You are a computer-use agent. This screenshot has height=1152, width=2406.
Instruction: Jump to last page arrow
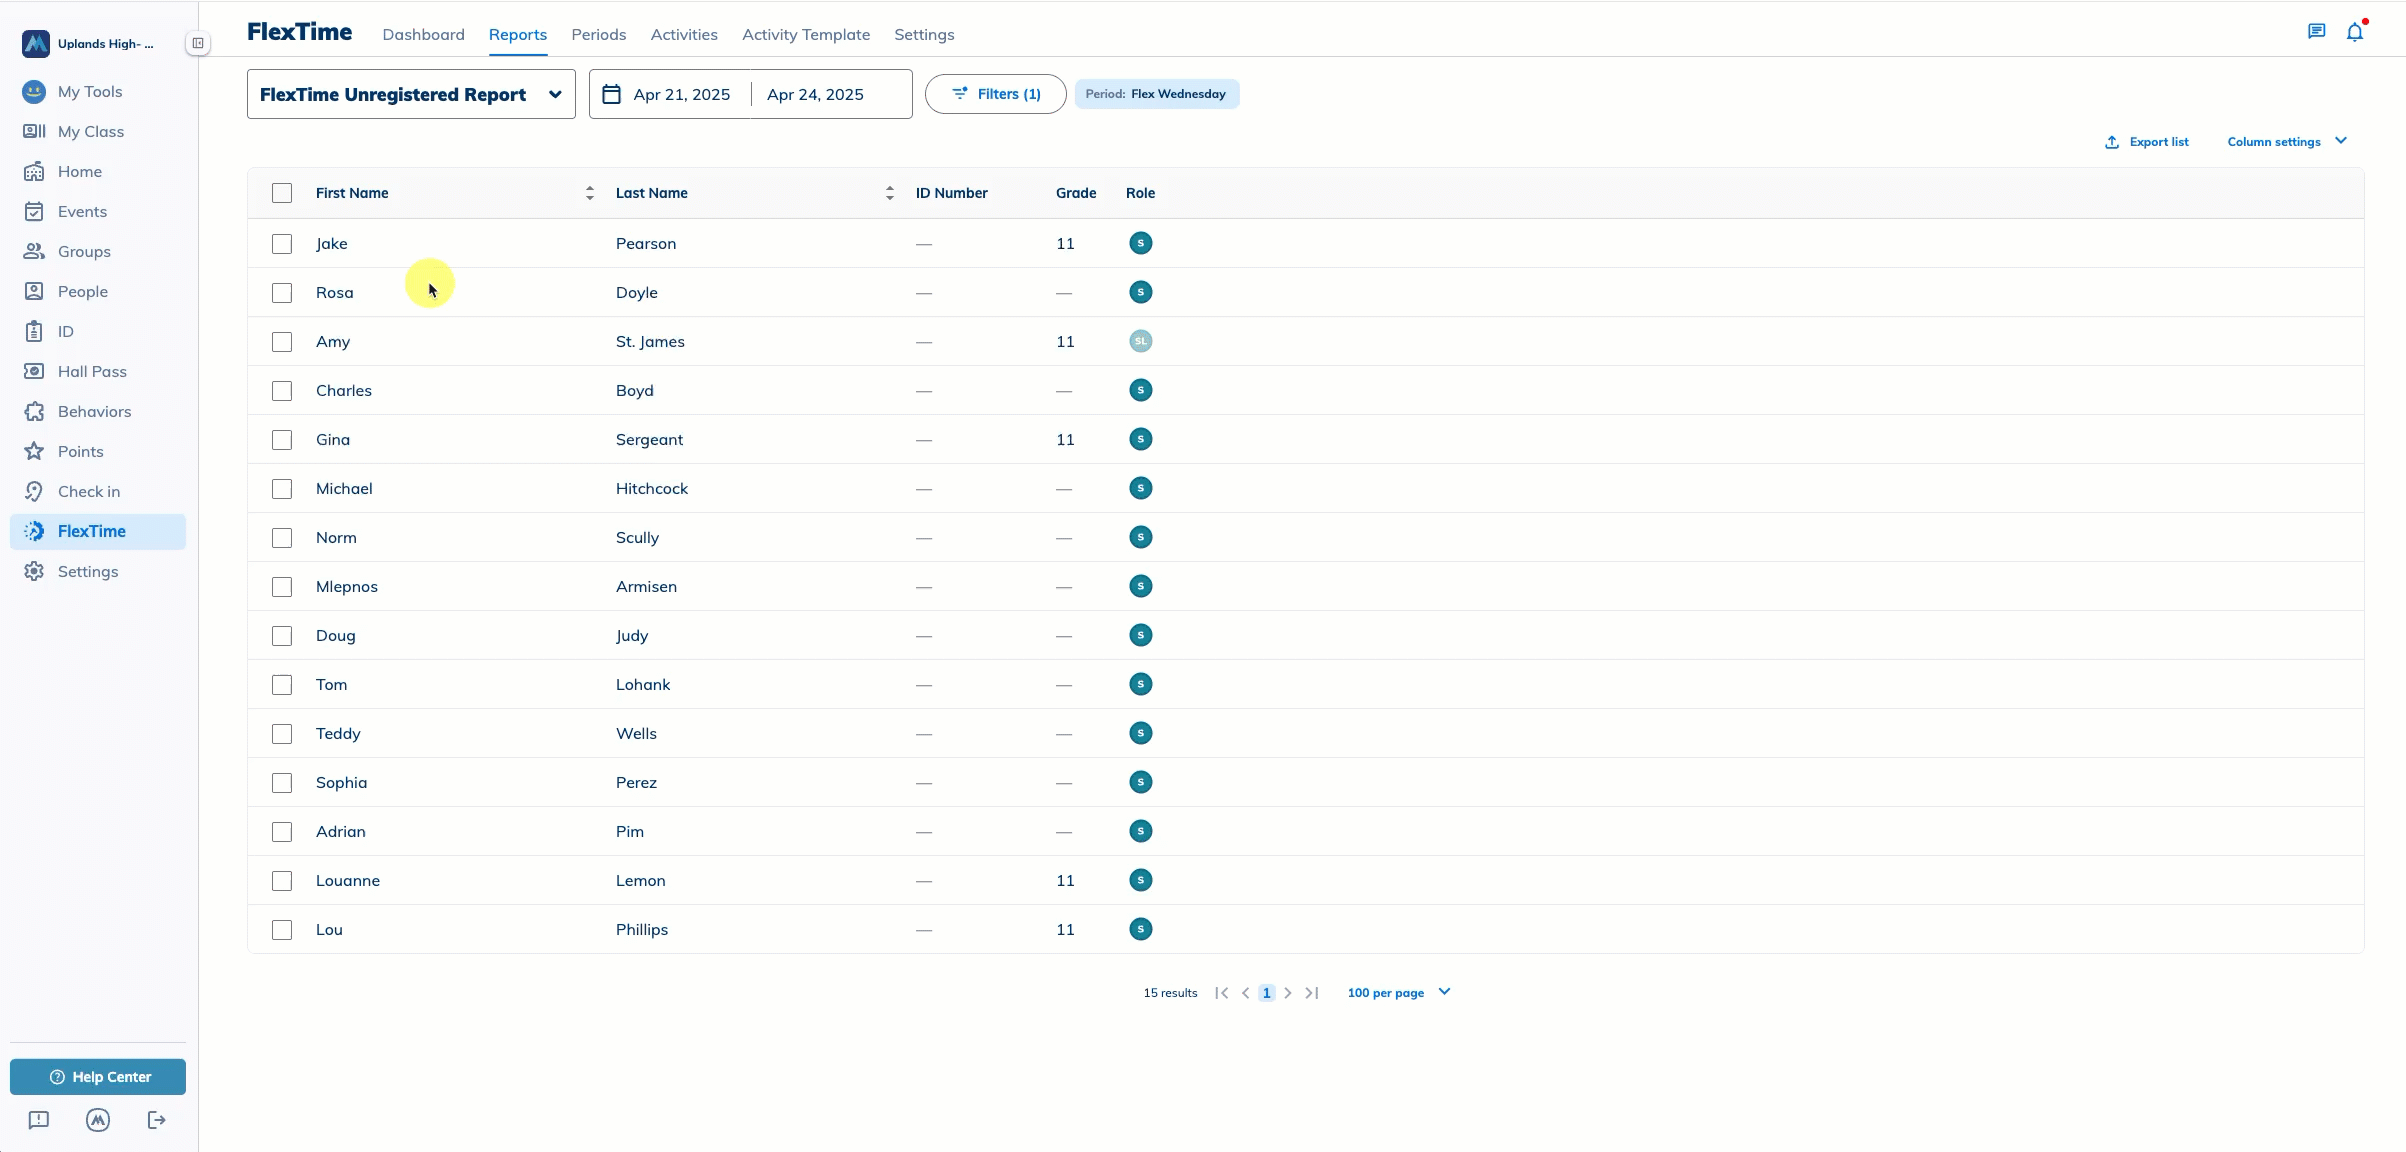[x=1312, y=993]
